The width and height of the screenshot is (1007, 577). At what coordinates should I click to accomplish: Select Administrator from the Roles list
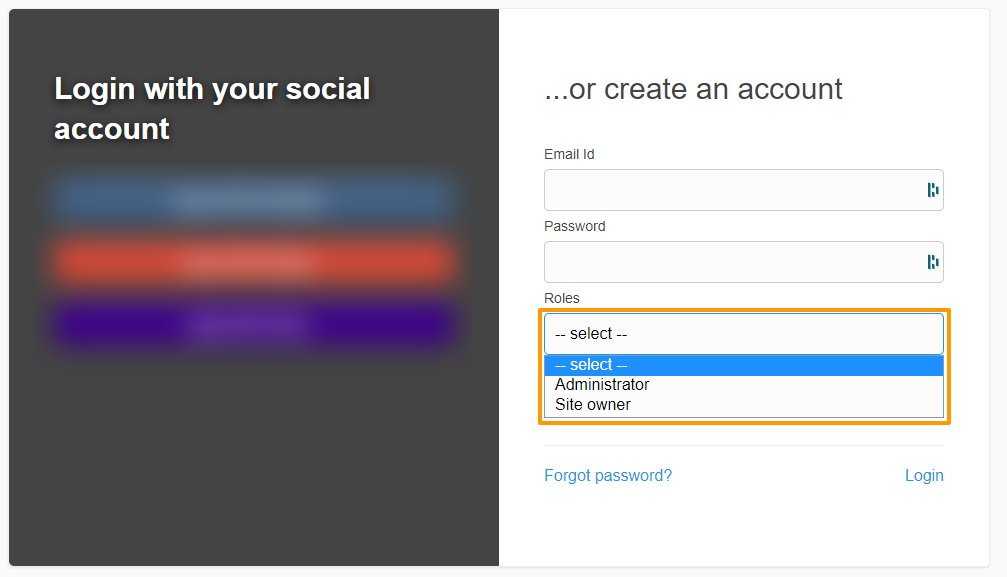(x=602, y=385)
